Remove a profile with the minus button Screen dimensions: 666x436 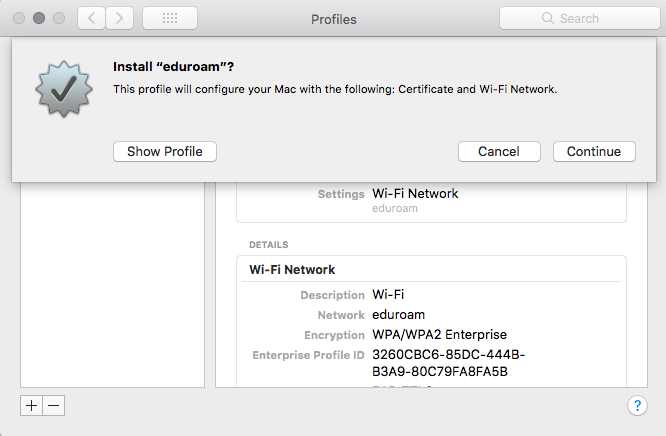click(x=54, y=405)
